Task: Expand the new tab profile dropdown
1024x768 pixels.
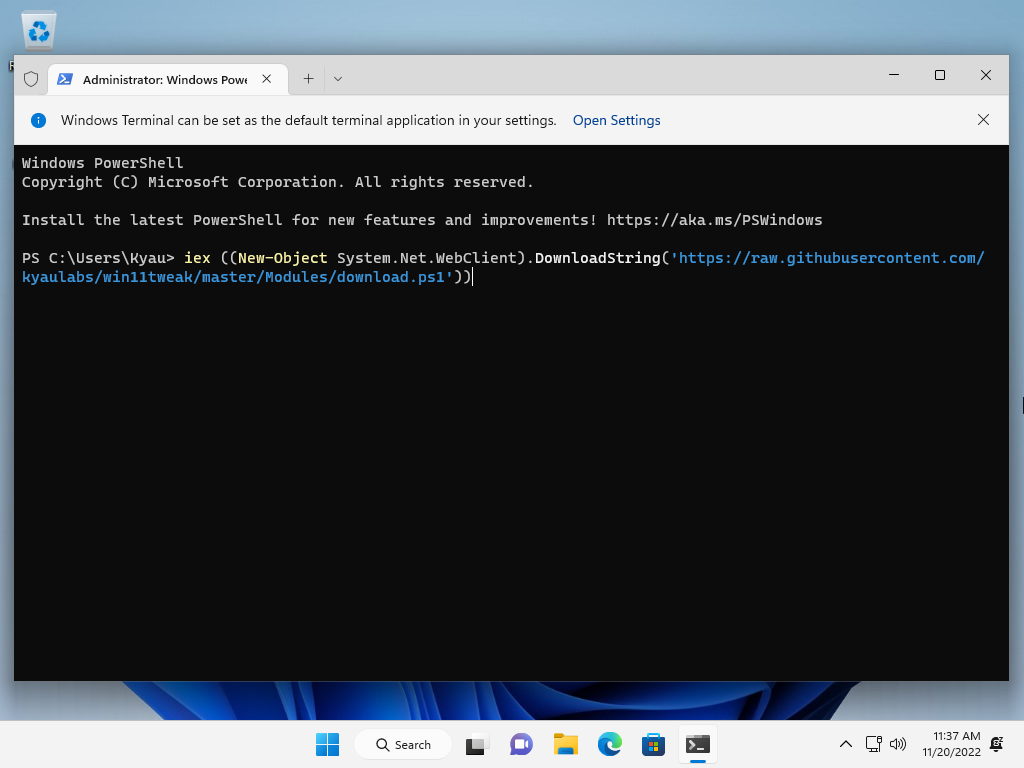Action: click(338, 79)
